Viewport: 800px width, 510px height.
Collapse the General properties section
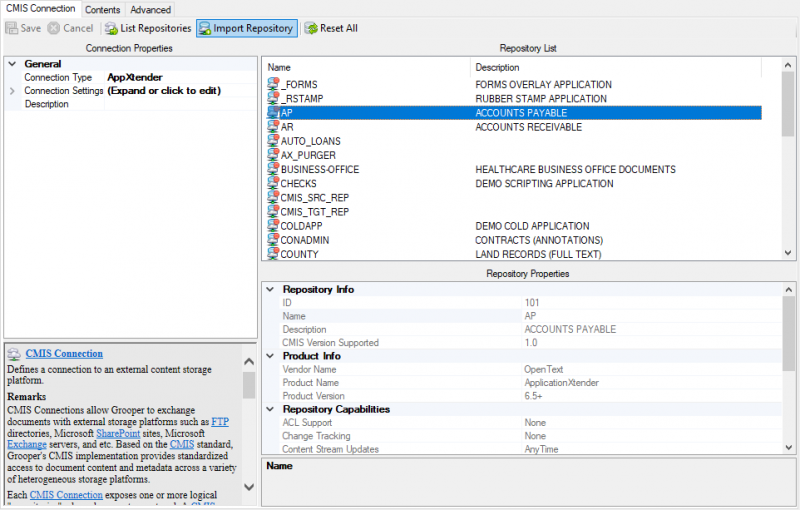[x=12, y=64]
